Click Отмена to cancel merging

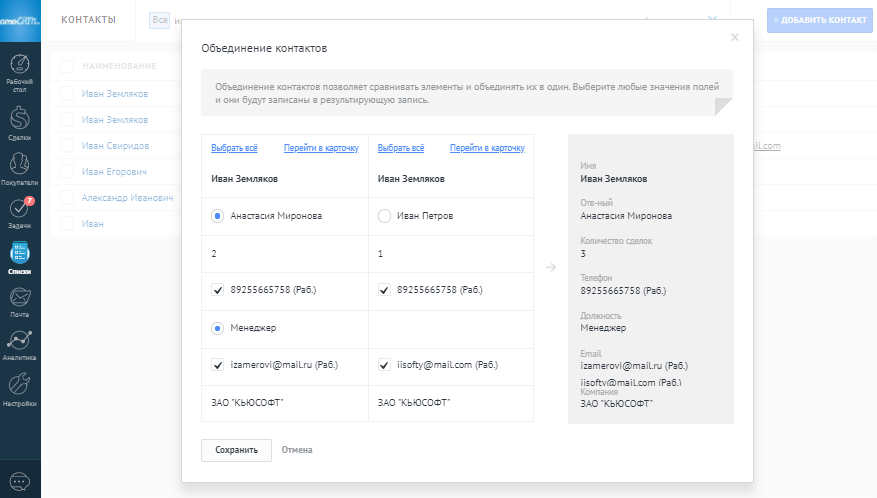[297, 450]
